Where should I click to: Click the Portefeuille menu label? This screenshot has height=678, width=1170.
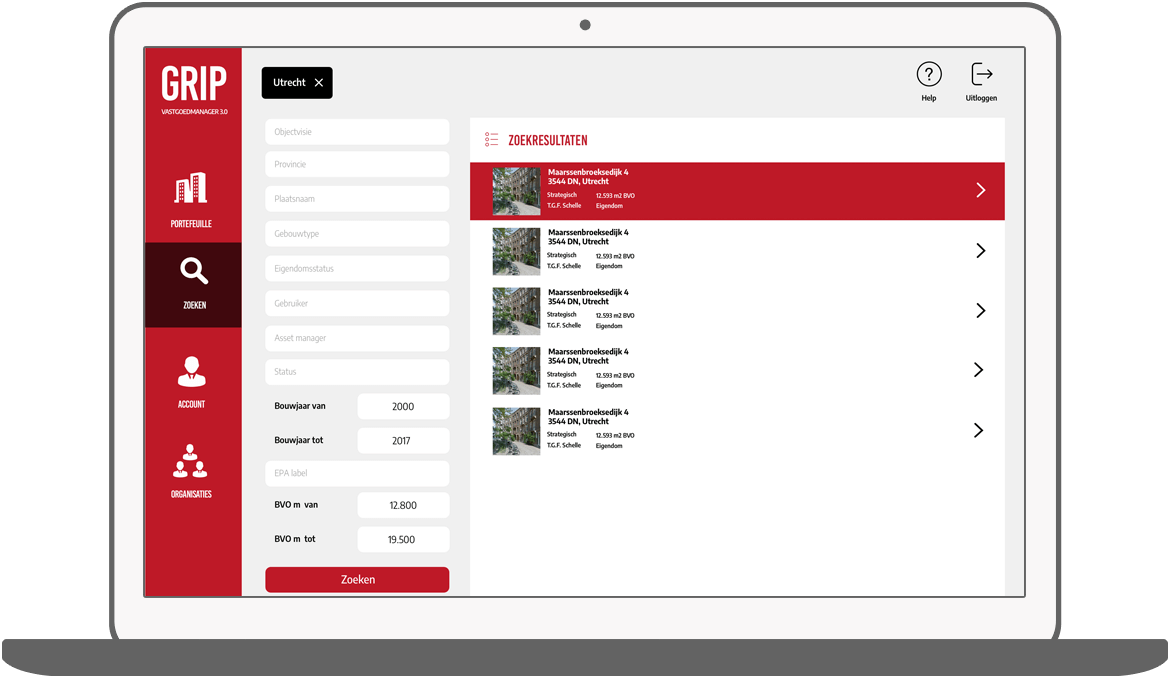pyautogui.click(x=191, y=224)
